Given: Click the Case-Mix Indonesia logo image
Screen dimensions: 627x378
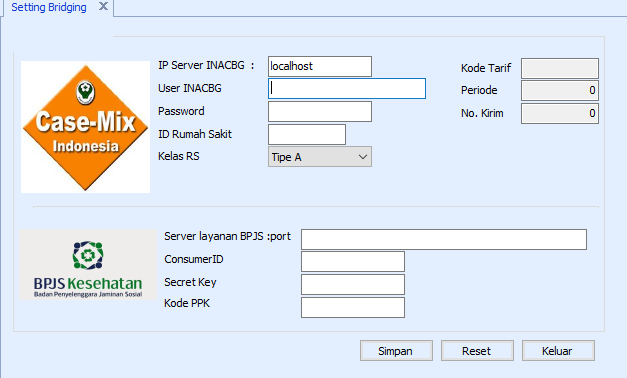Looking at the screenshot, I should coord(85,127).
